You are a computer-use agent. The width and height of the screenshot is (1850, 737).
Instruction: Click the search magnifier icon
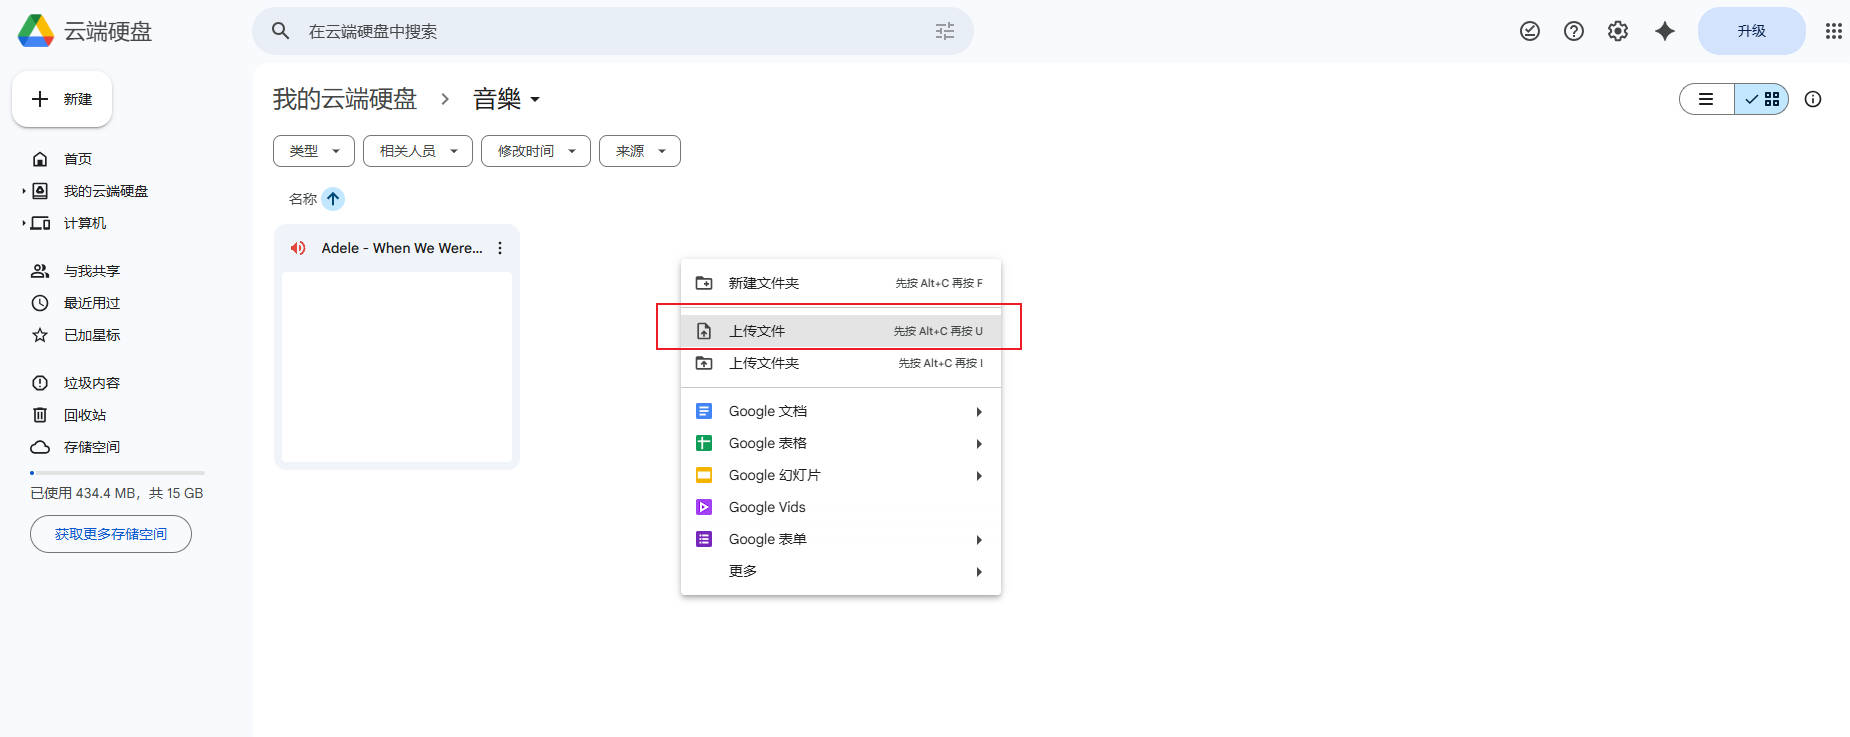(281, 31)
